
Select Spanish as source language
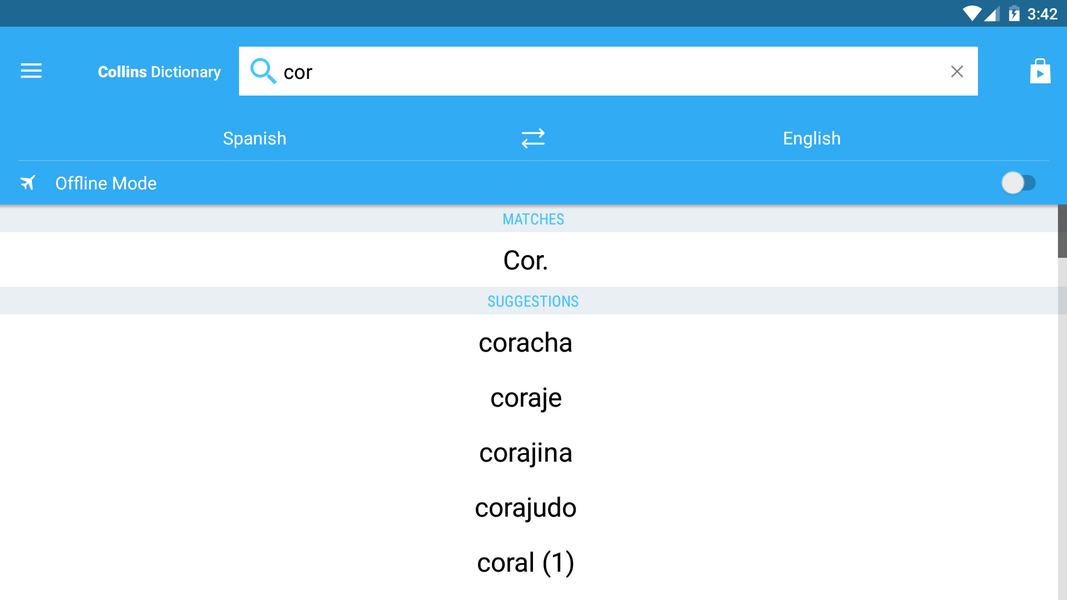tap(254, 138)
